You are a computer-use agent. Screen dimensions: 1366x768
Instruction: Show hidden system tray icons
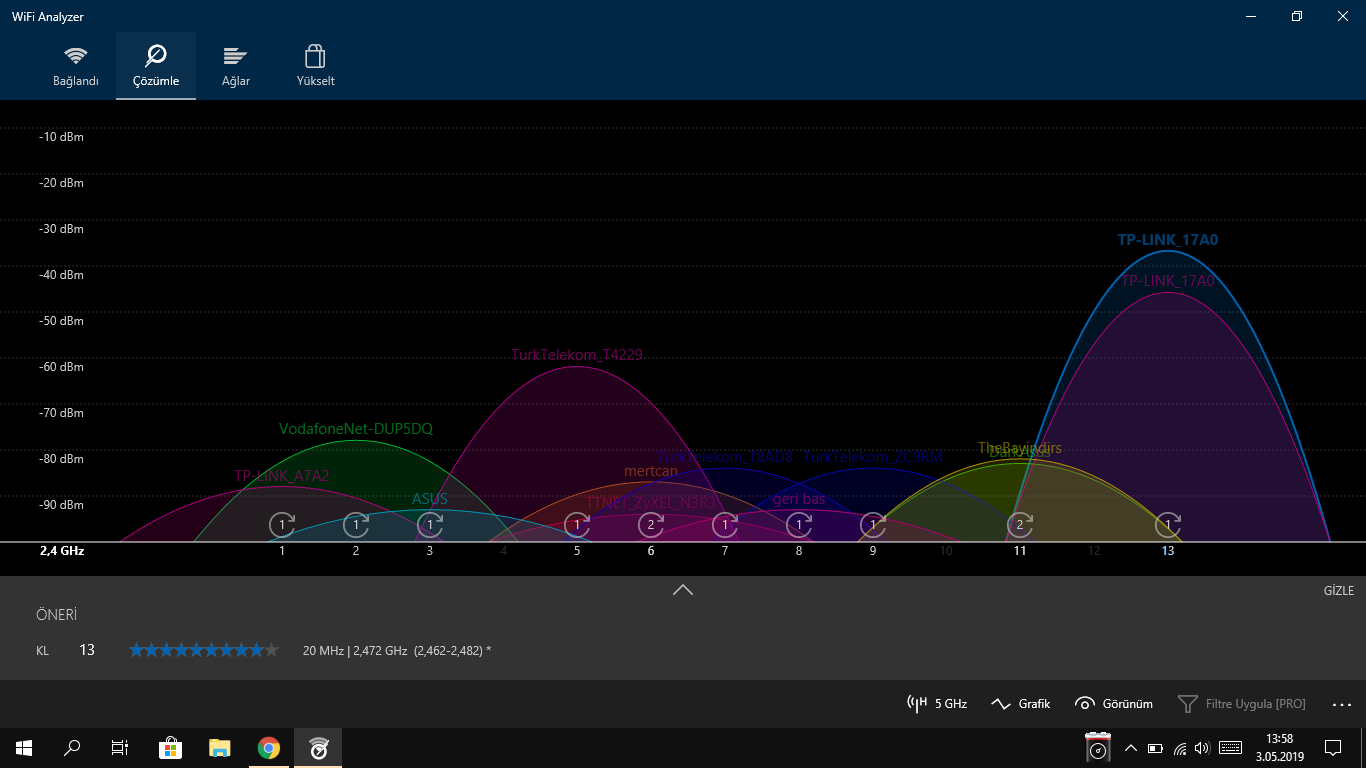tap(1131, 748)
